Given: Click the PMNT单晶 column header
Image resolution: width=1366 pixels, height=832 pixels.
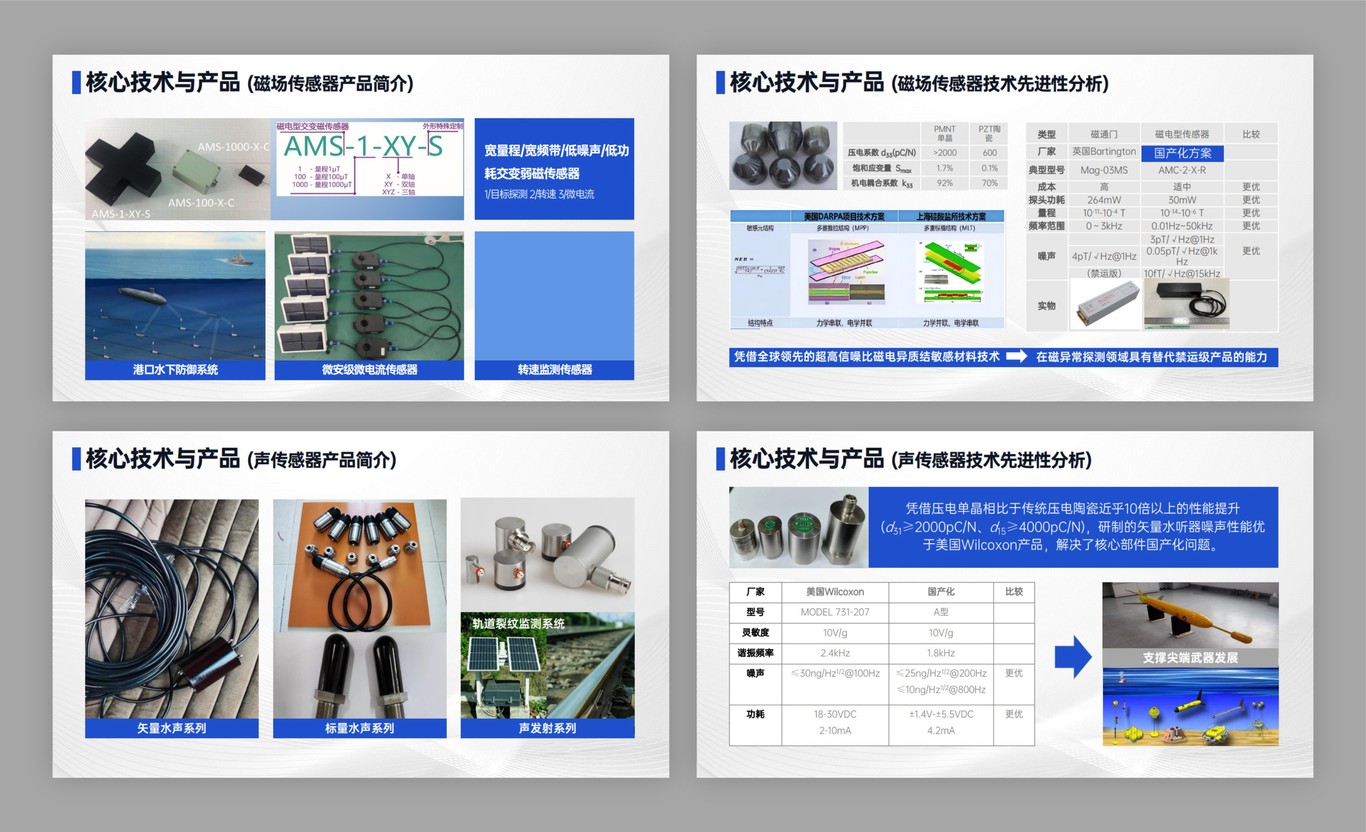Looking at the screenshot, I should pyautogui.click(x=945, y=134).
